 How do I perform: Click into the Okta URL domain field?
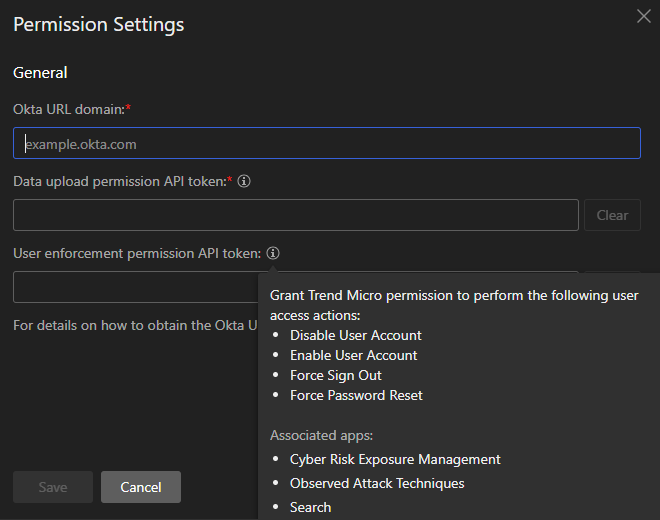pyautogui.click(x=327, y=144)
